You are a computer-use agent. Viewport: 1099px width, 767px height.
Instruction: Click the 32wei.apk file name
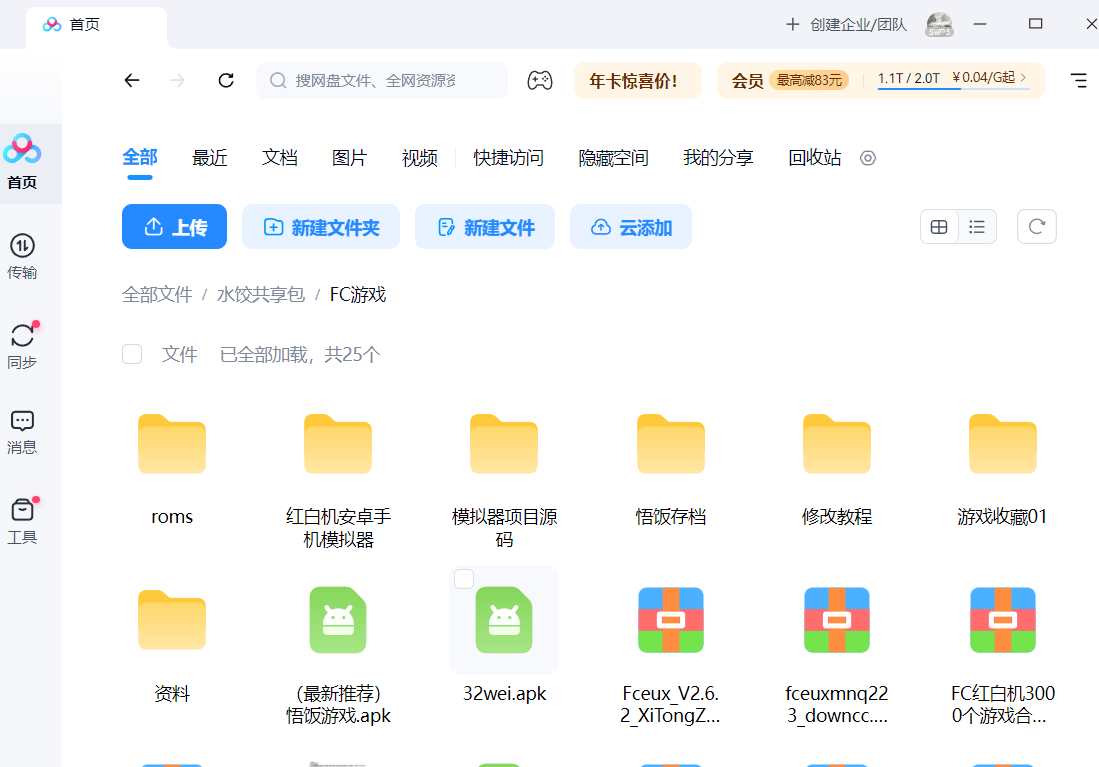(504, 693)
